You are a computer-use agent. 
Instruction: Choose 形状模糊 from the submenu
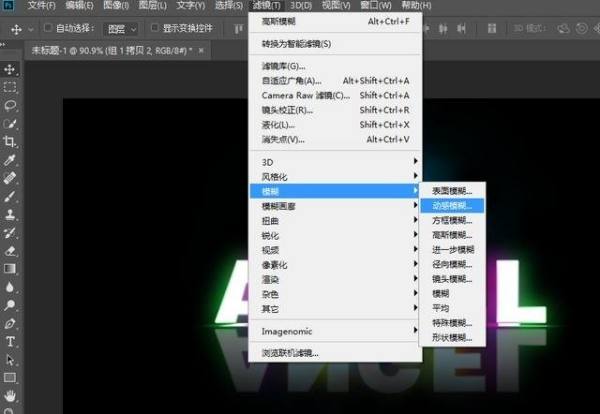(x=452, y=337)
